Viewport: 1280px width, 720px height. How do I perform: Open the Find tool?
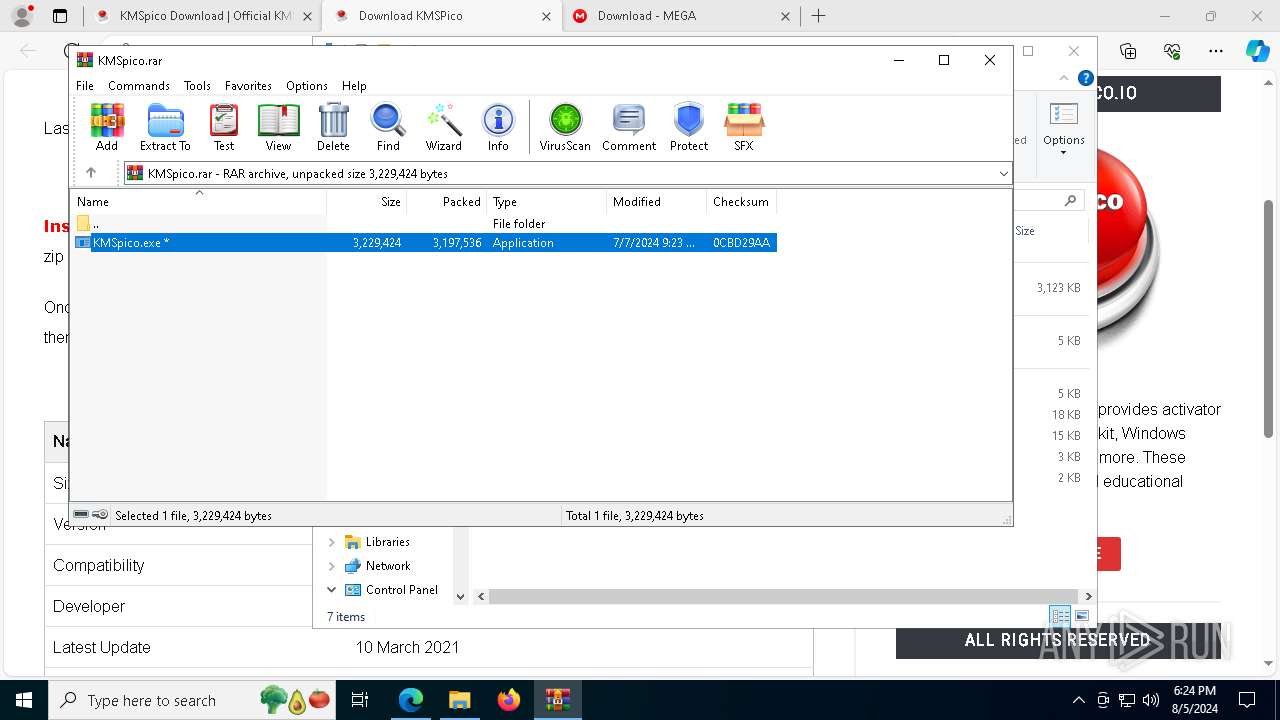click(388, 127)
